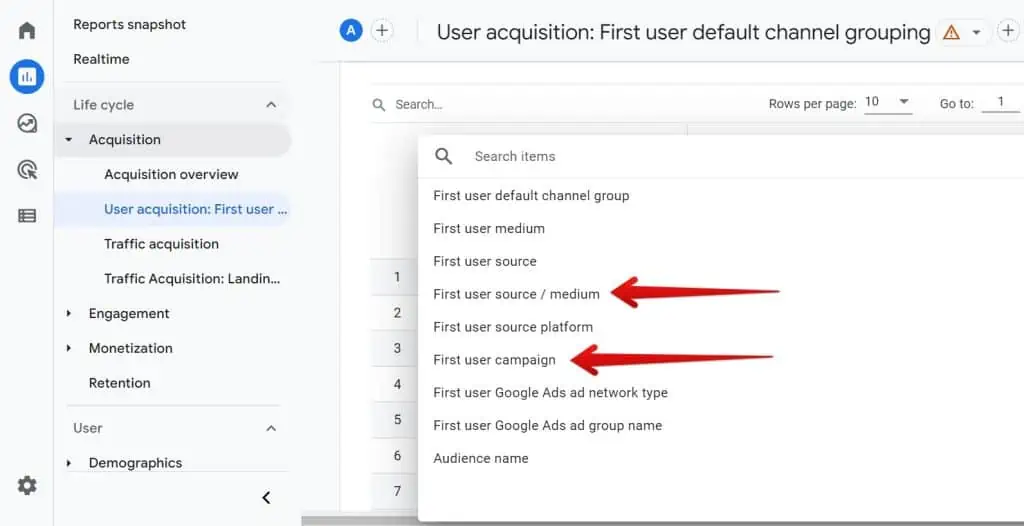Collapse the User section chevron
This screenshot has height=526, width=1024.
tap(272, 428)
